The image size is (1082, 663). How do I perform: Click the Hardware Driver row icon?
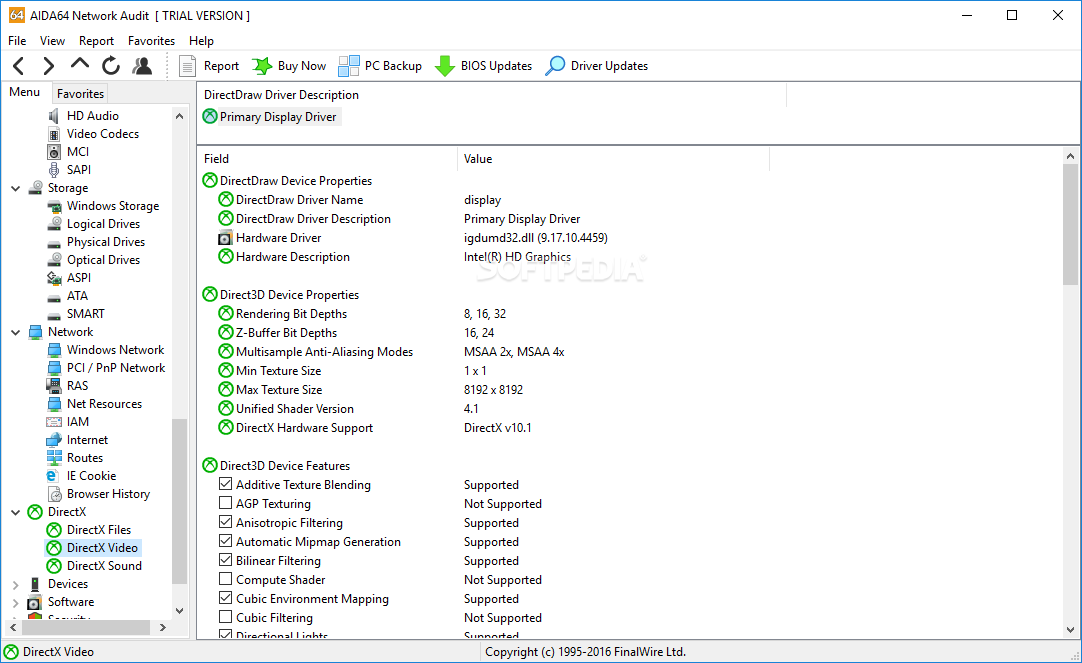coord(225,238)
